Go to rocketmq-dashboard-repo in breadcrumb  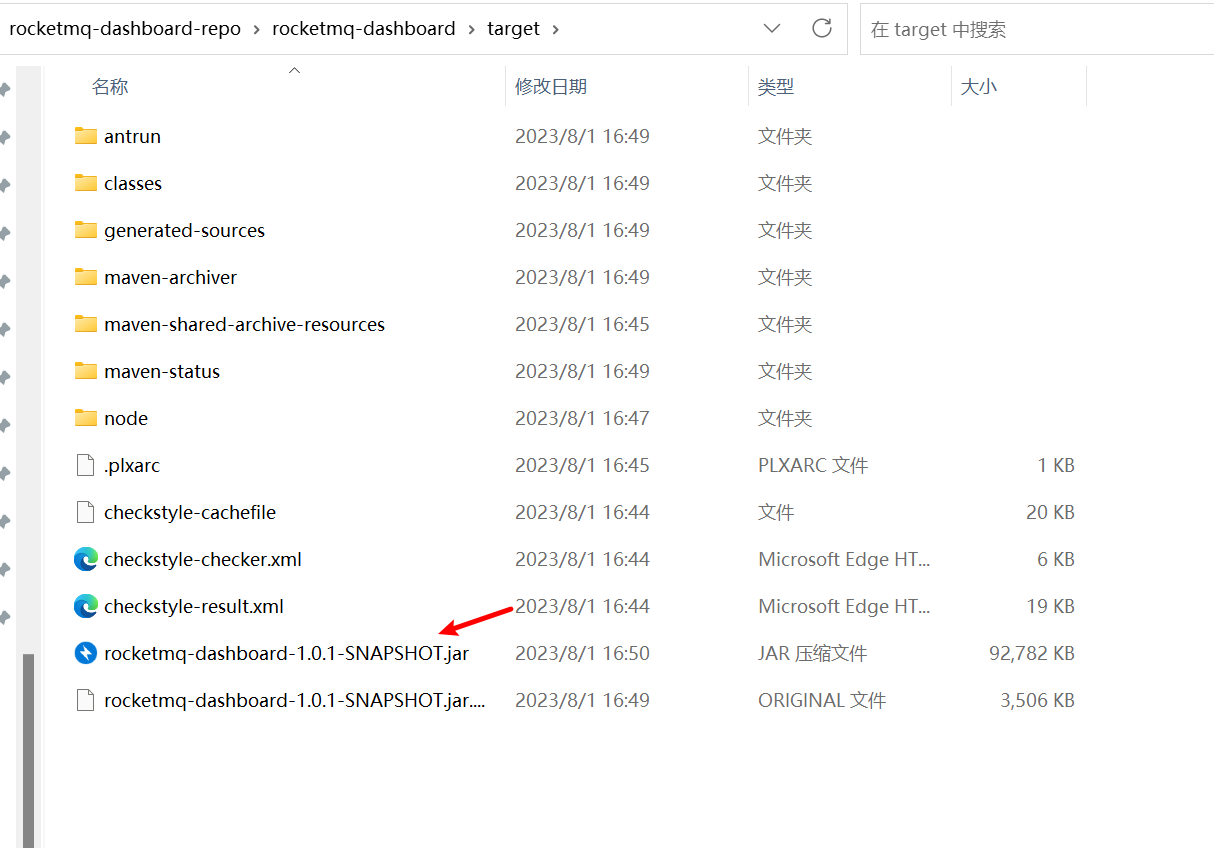125,29
